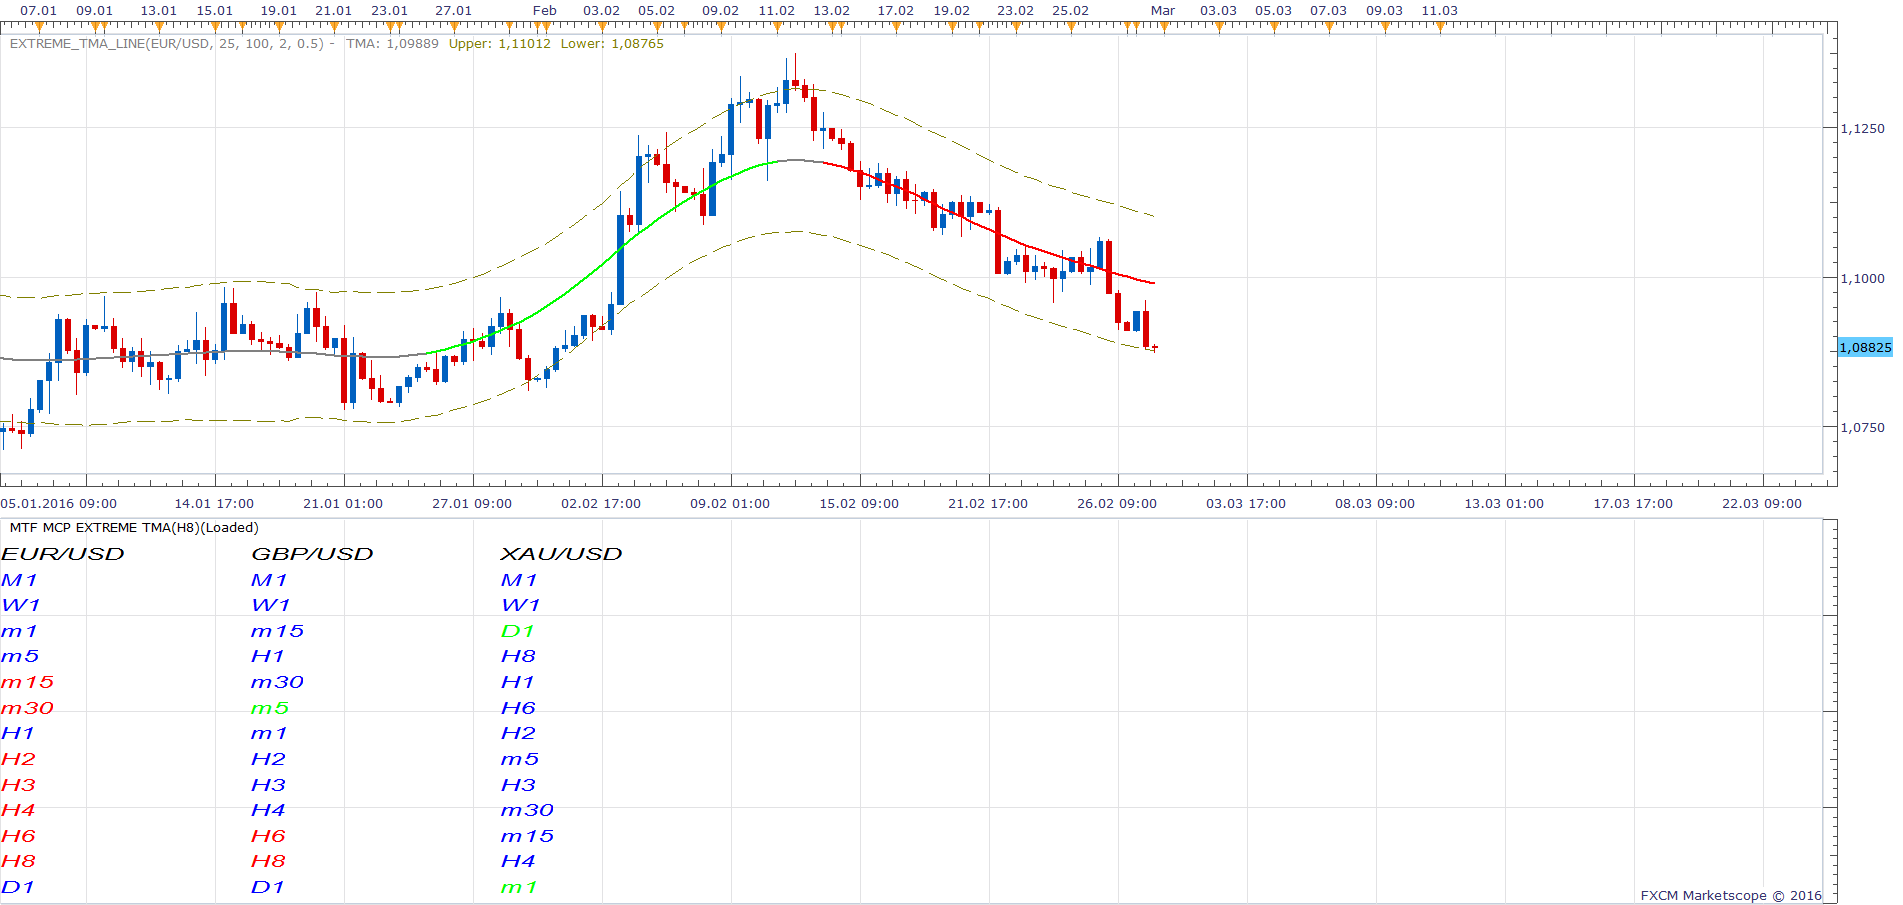Image resolution: width=1903 pixels, height=905 pixels.
Task: Click blue H8 under XAU/USD
Action: [519, 657]
